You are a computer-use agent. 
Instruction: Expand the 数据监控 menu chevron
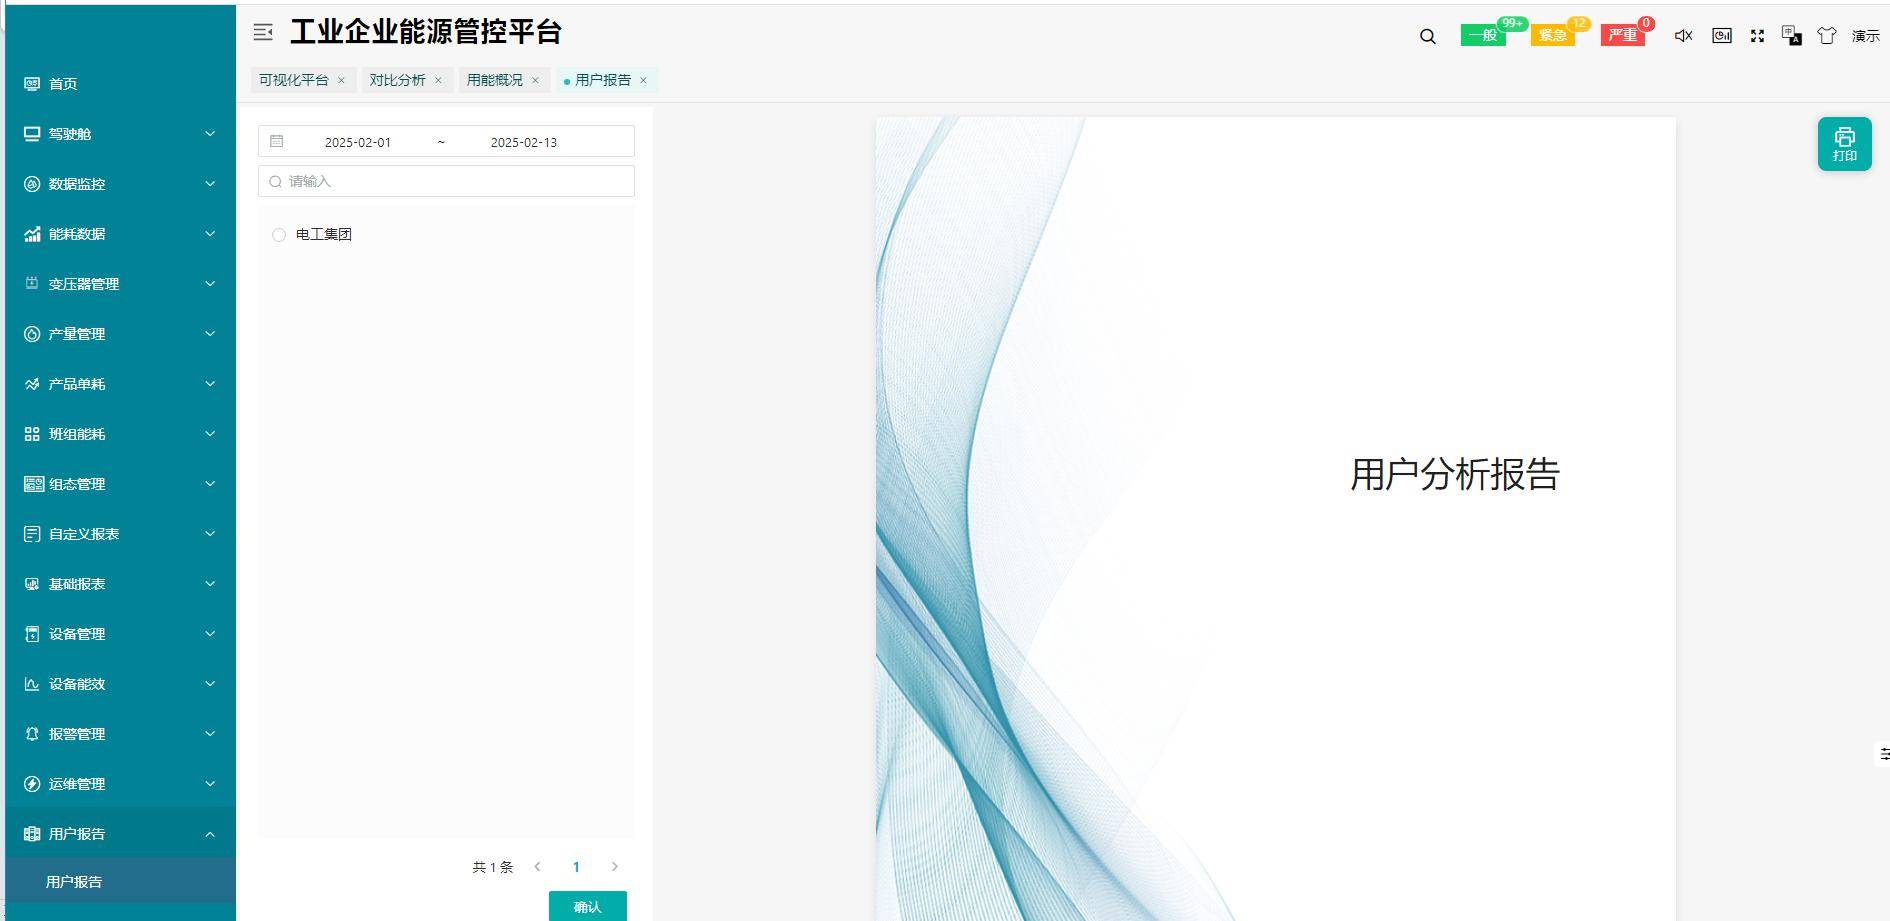click(210, 184)
